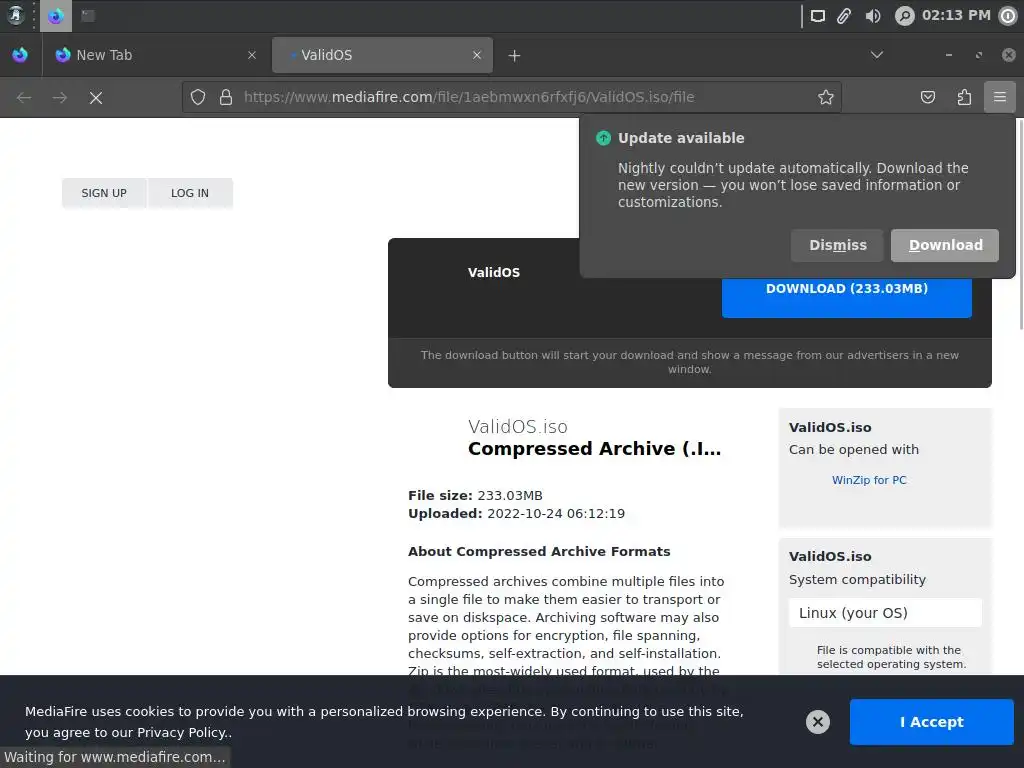
Task: Close the cookie banner with X
Action: [818, 722]
